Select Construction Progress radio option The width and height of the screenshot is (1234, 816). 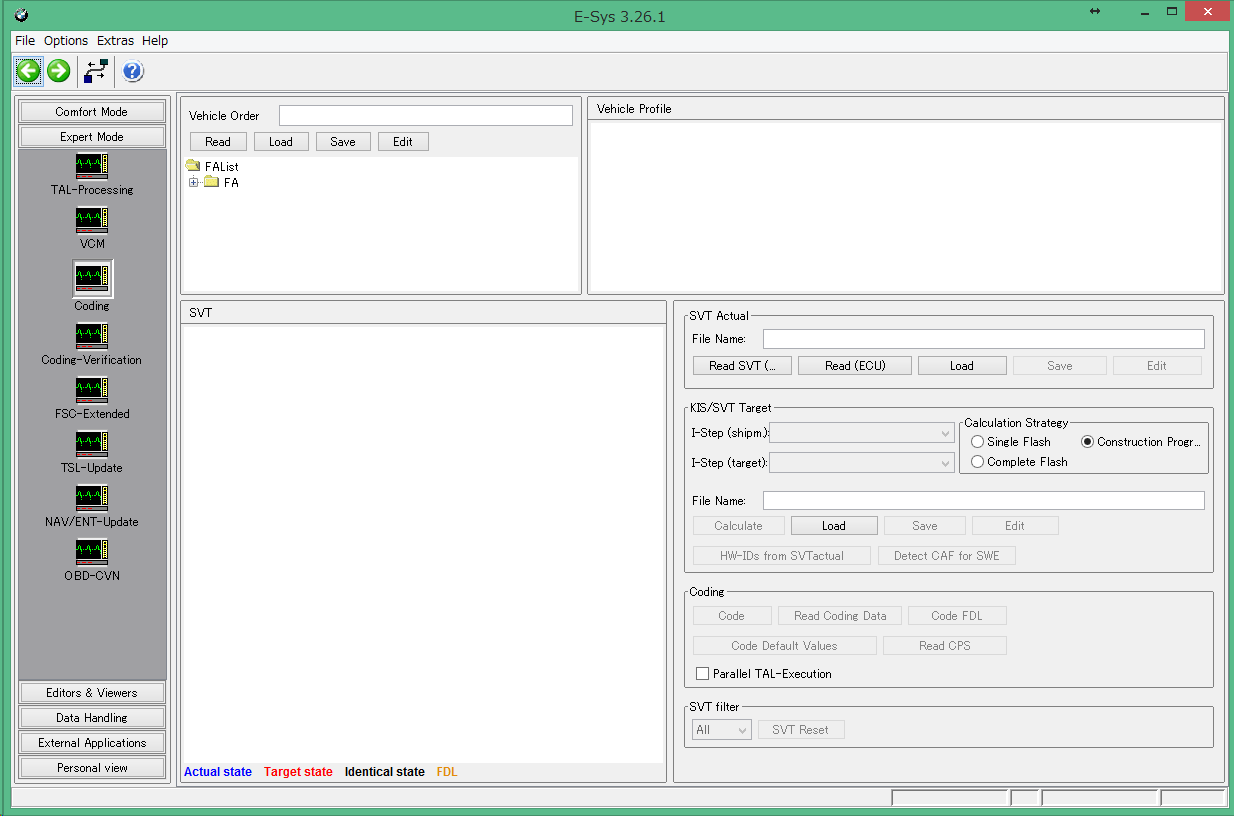[1087, 441]
